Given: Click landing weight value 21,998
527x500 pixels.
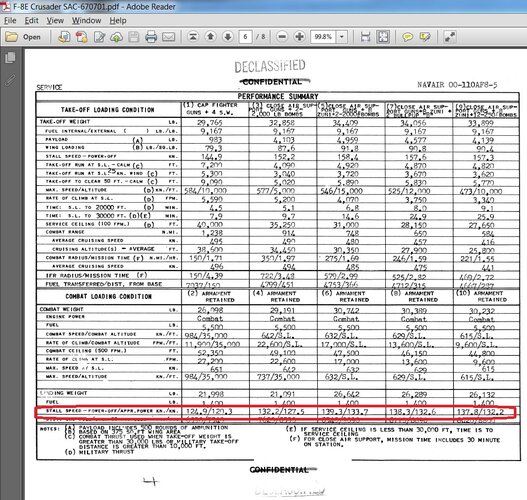Looking at the screenshot, I should (211, 394).
